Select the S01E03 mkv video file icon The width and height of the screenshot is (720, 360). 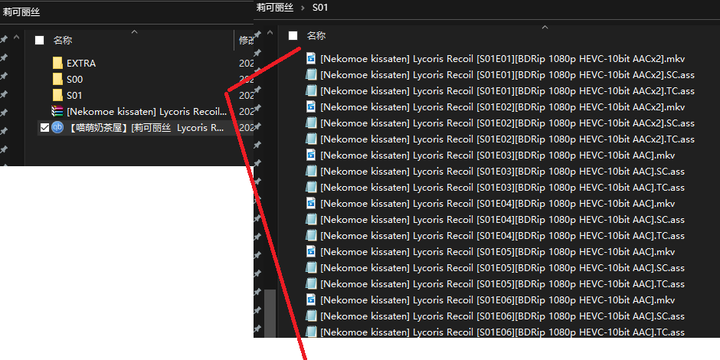click(311, 155)
